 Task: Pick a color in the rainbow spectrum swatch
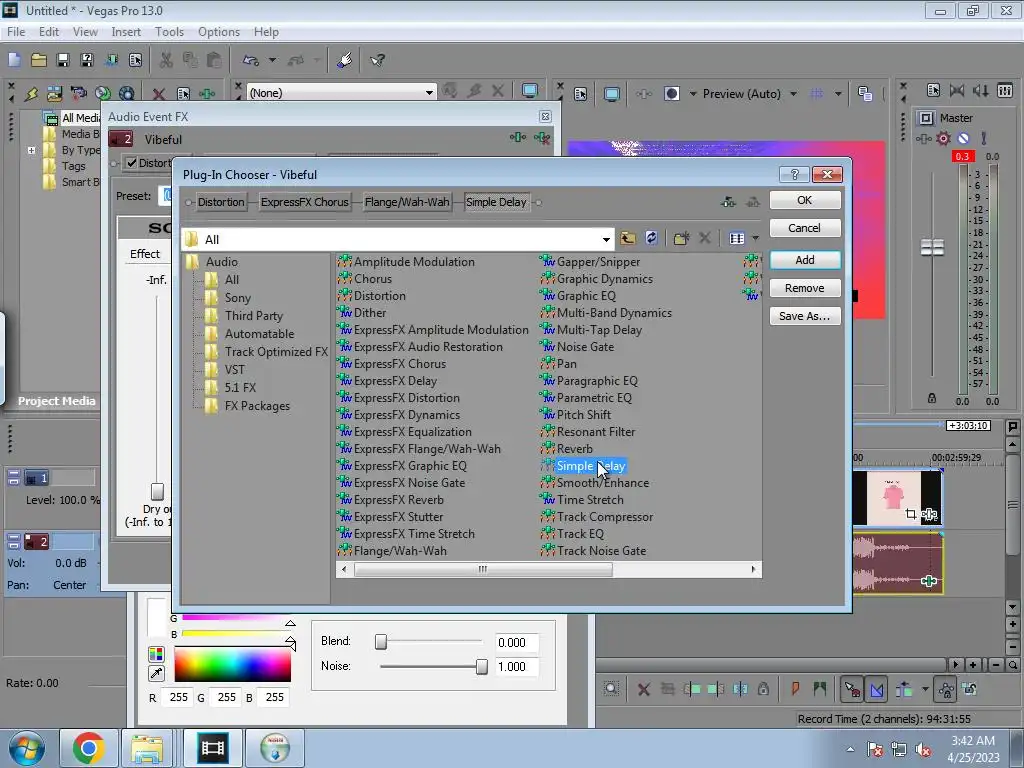[232, 665]
